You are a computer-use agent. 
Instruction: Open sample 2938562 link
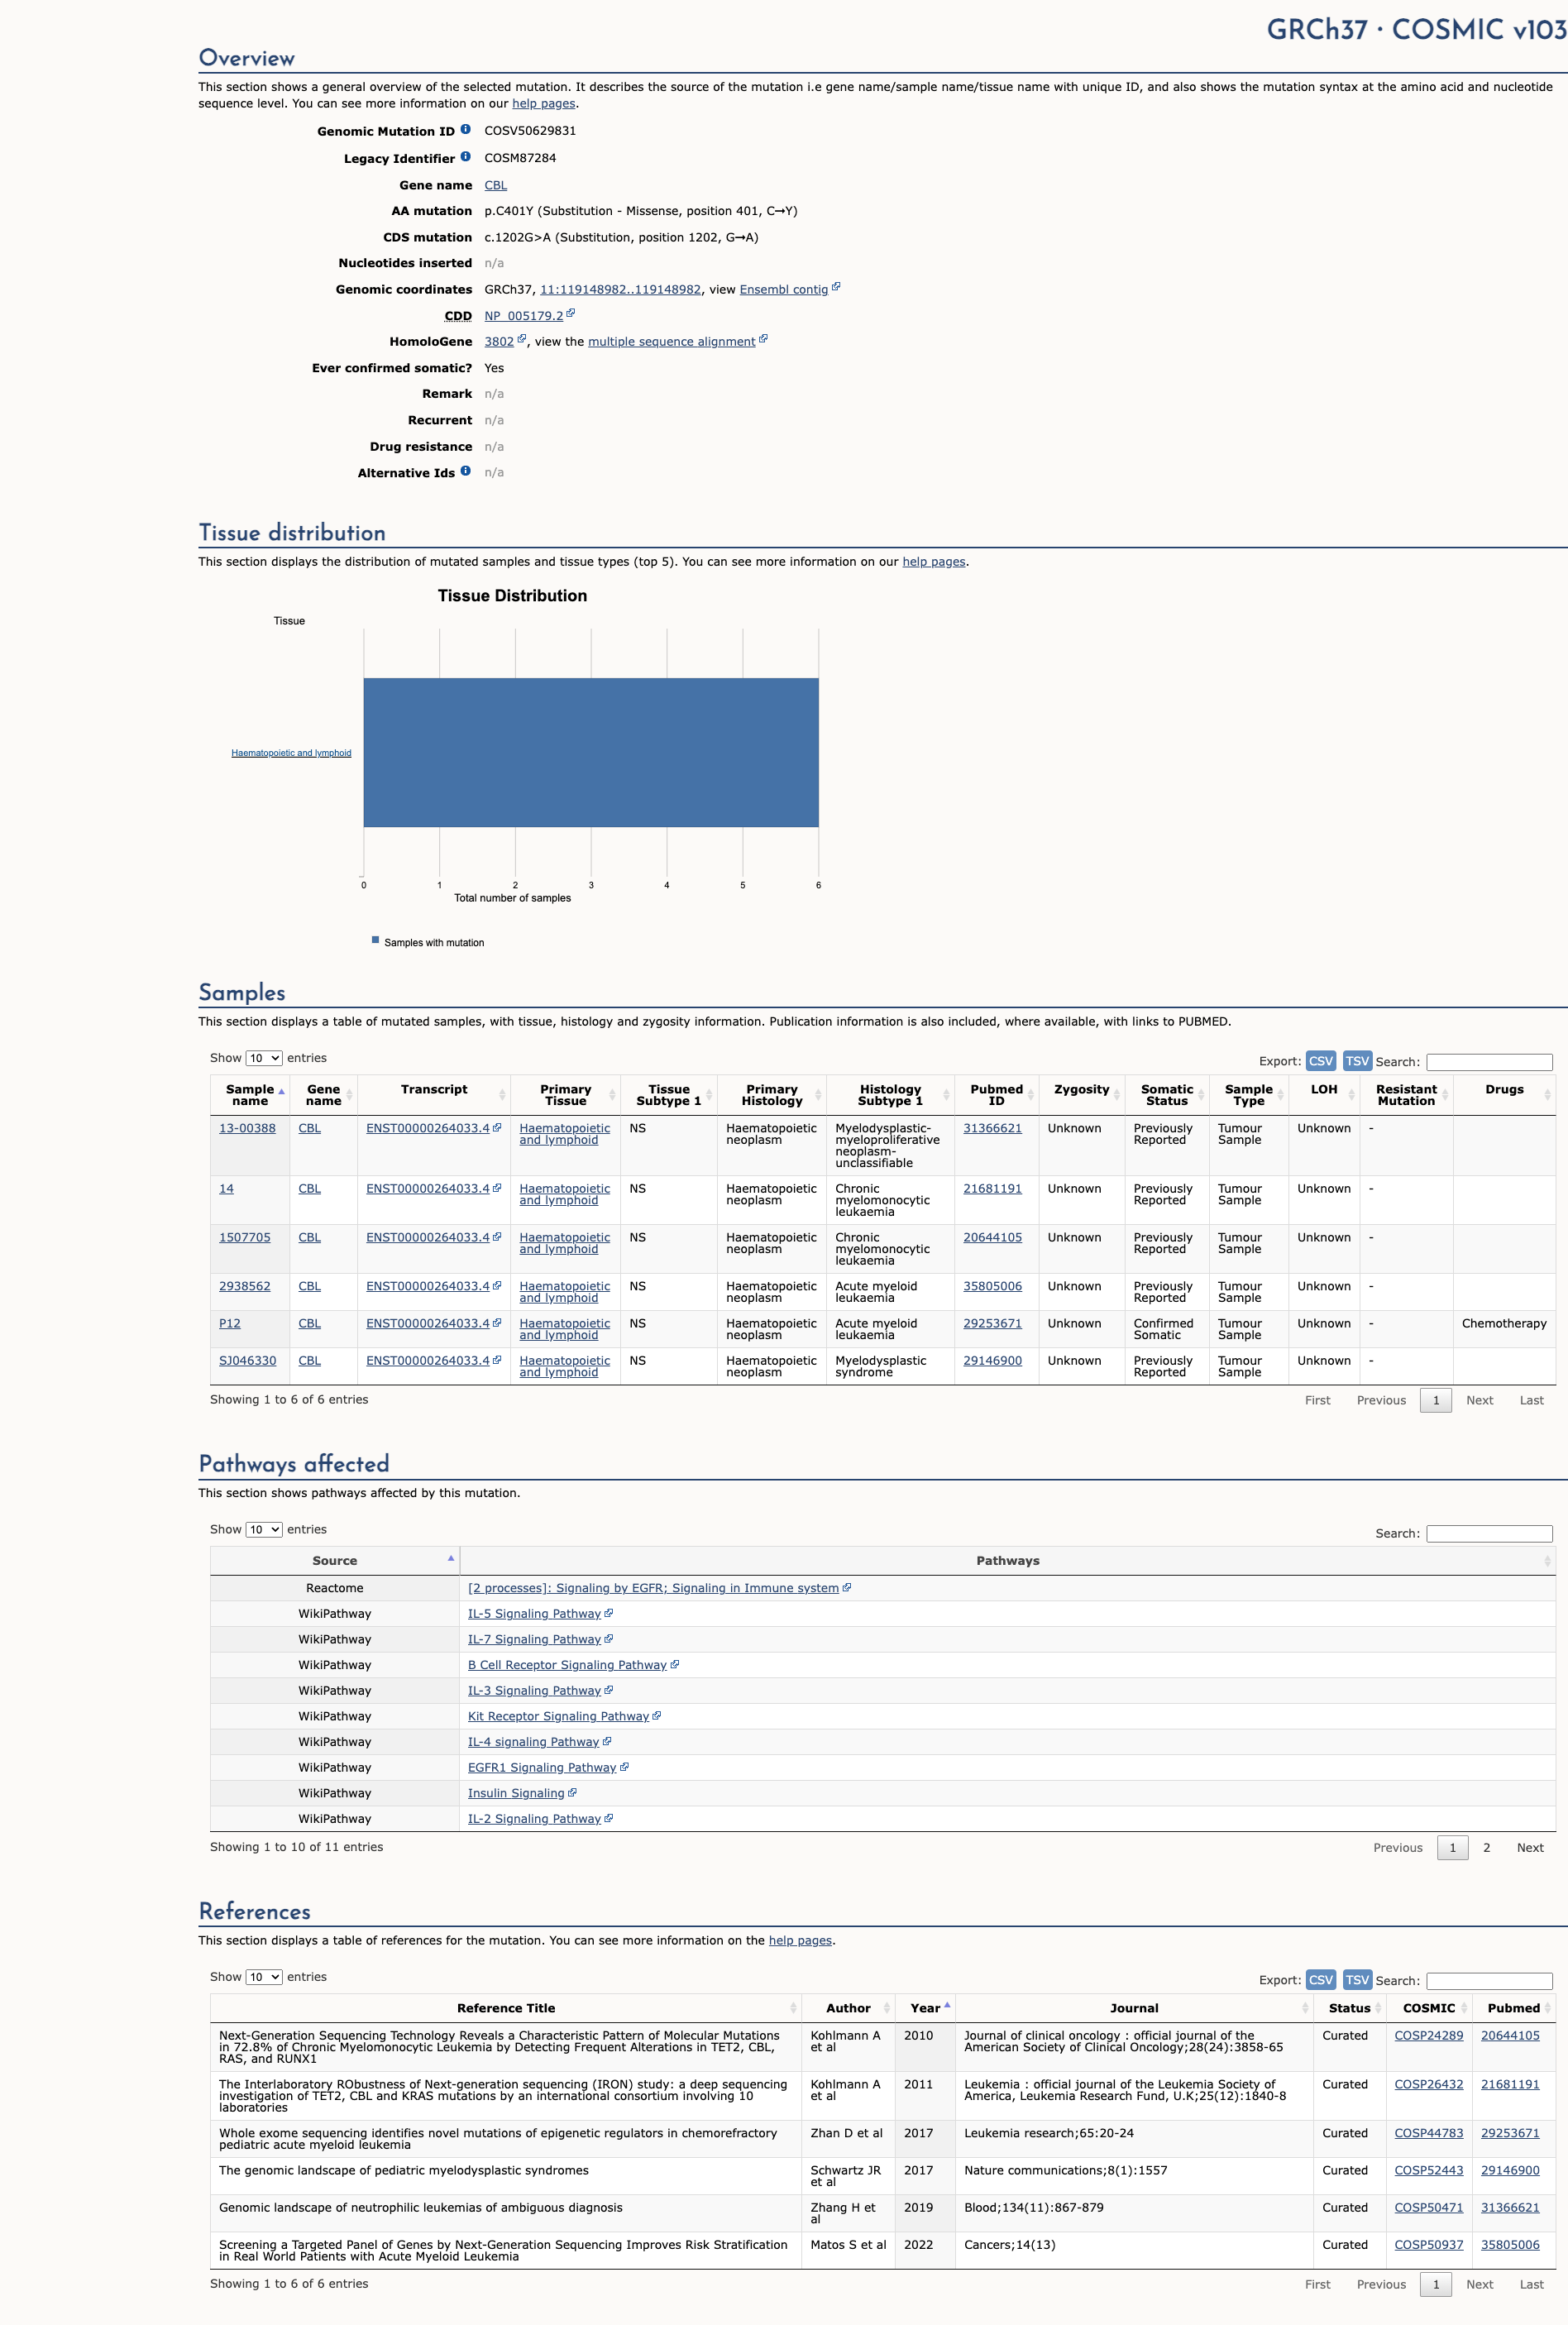(245, 1286)
